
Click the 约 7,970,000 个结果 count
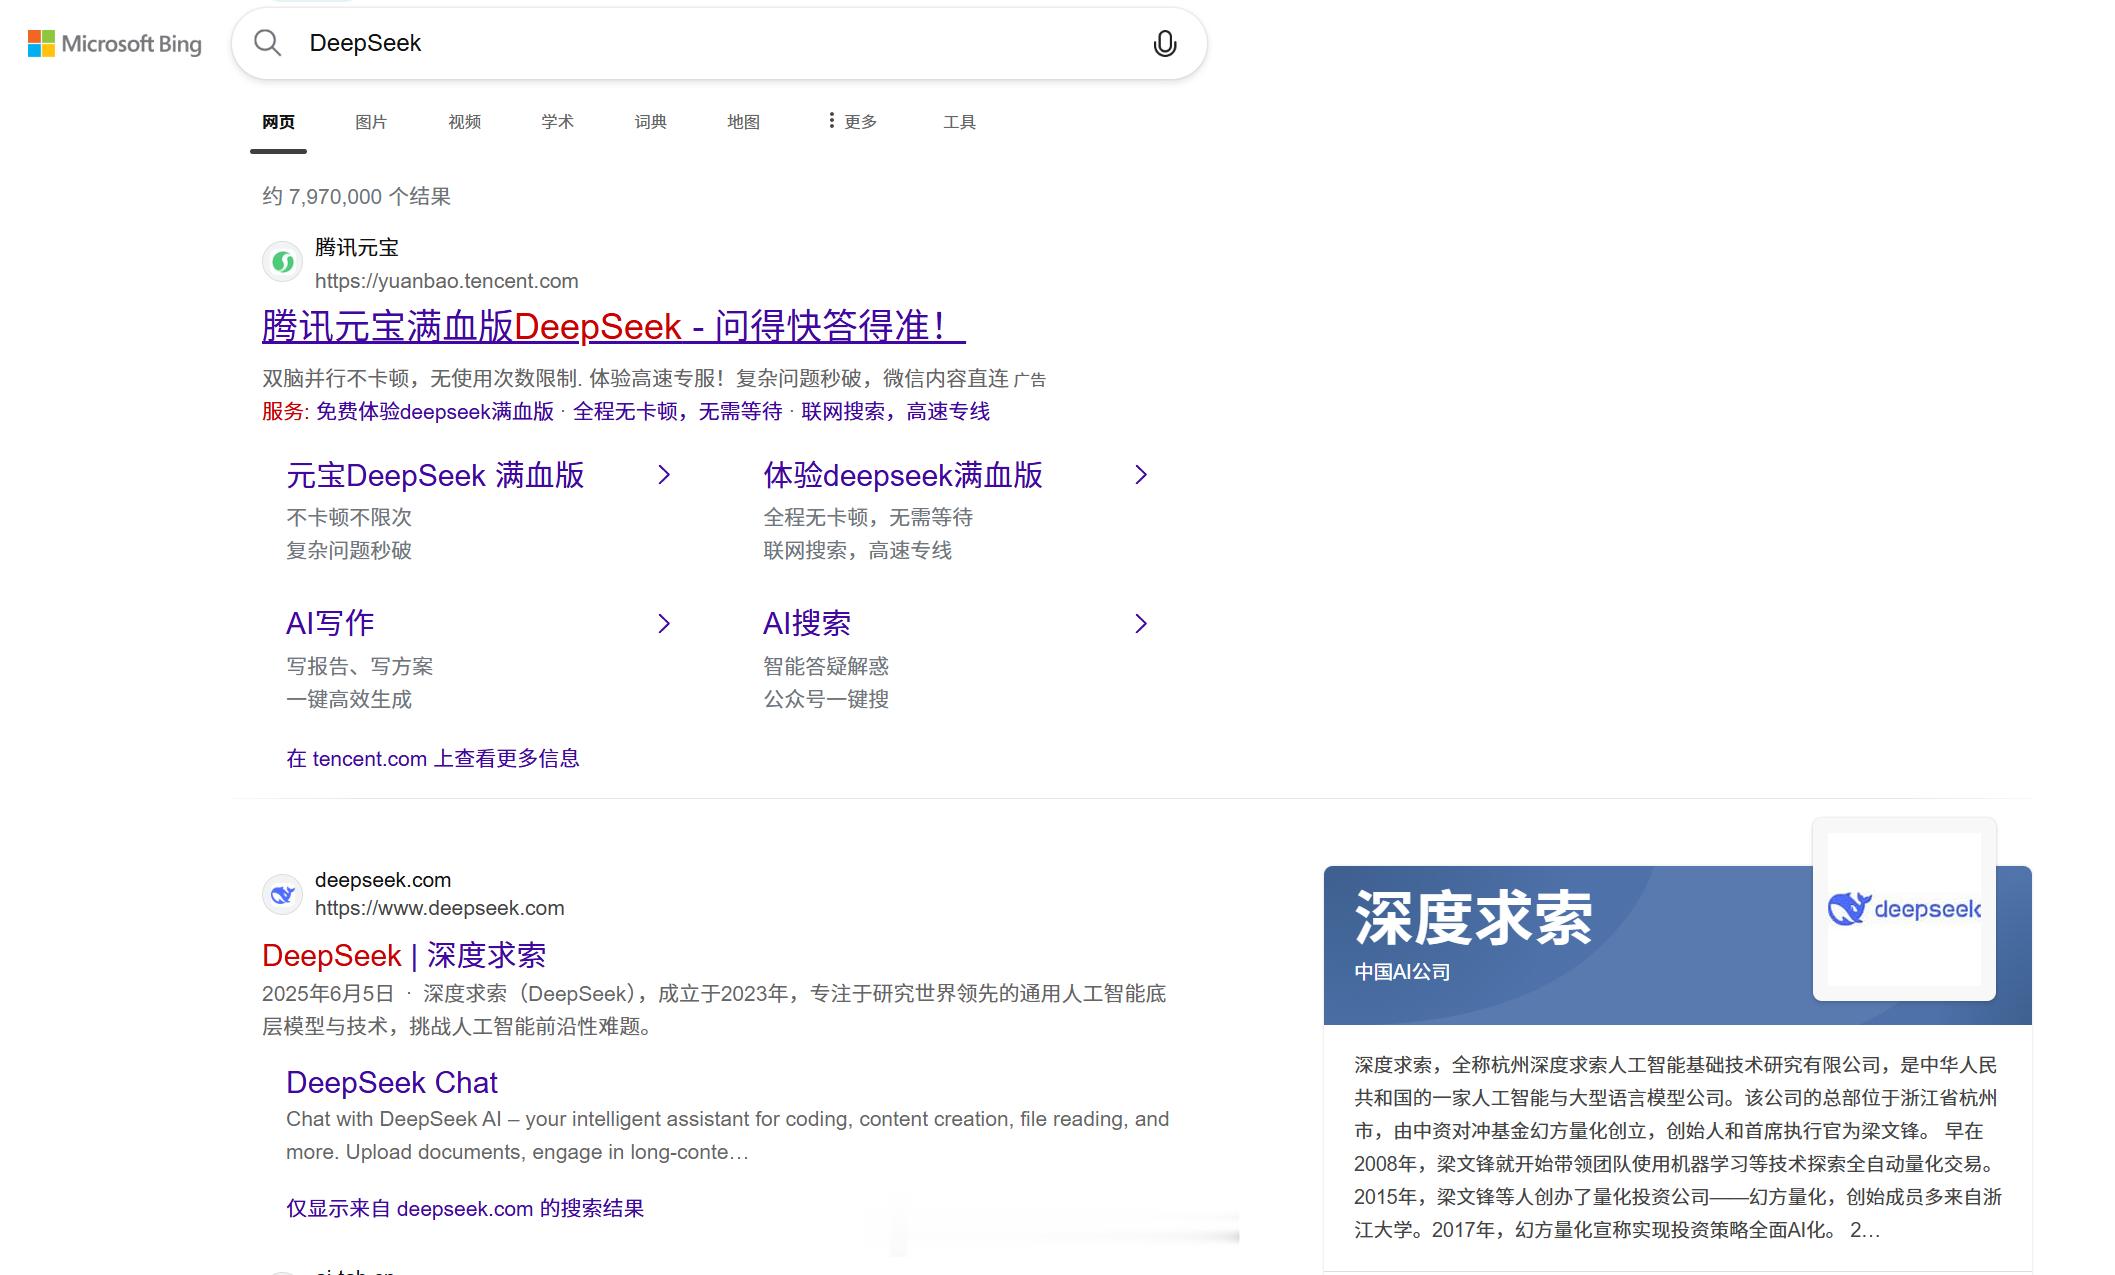(357, 197)
